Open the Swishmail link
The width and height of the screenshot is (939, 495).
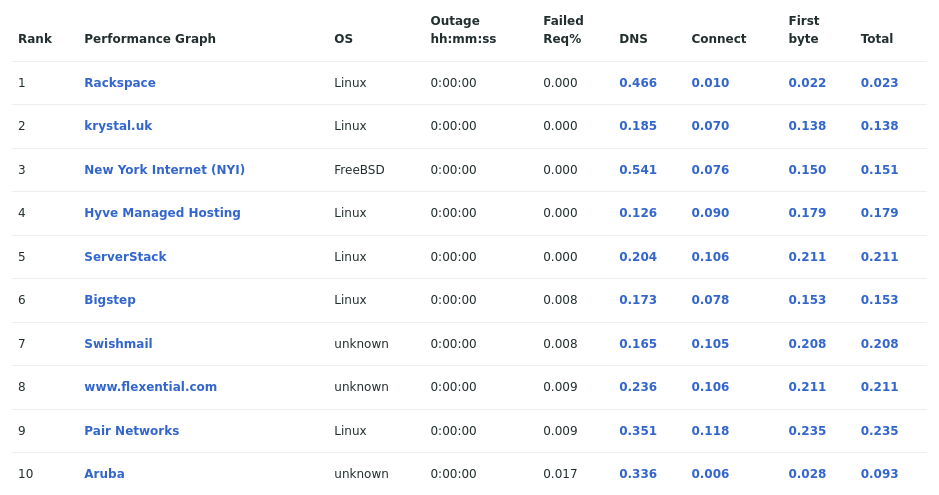point(118,344)
